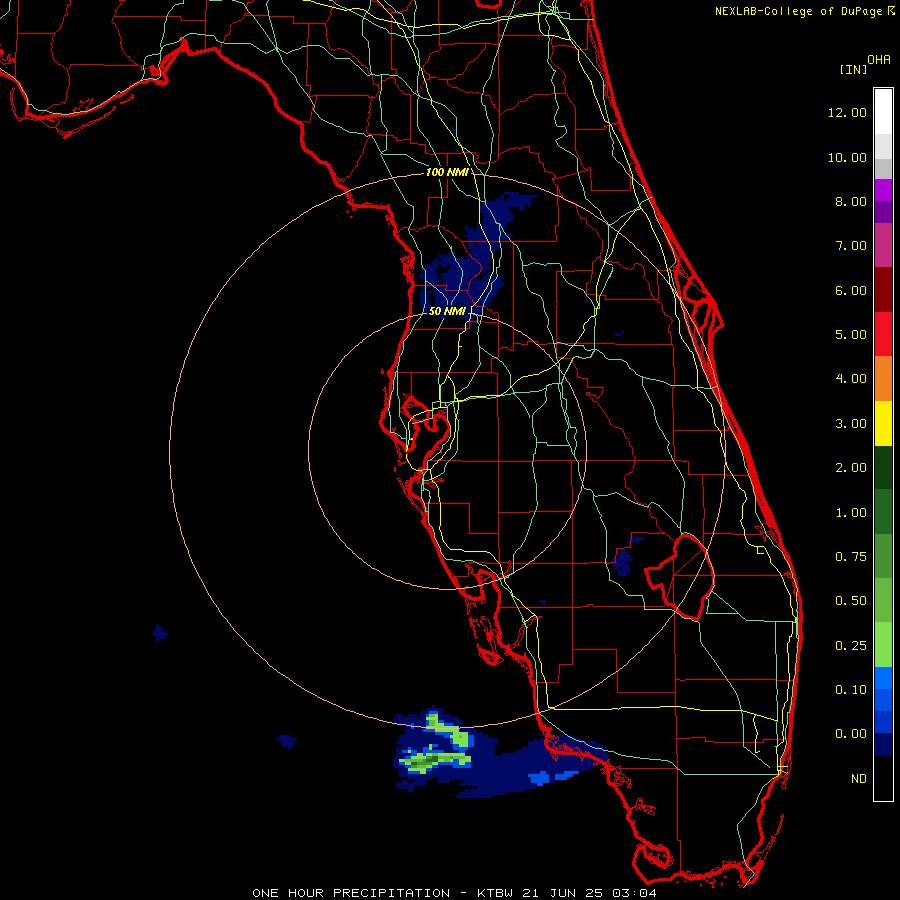Click the One Hour Precipitation KTBW caption
The height and width of the screenshot is (900, 900).
pyautogui.click(x=454, y=893)
